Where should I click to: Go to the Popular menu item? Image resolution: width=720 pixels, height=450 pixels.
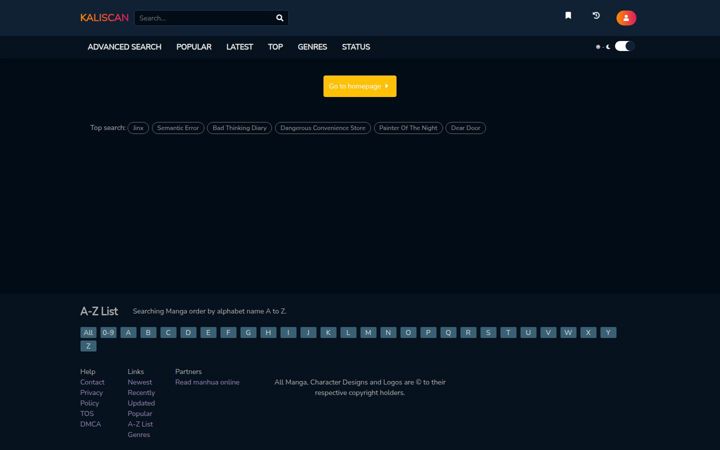pyautogui.click(x=194, y=47)
